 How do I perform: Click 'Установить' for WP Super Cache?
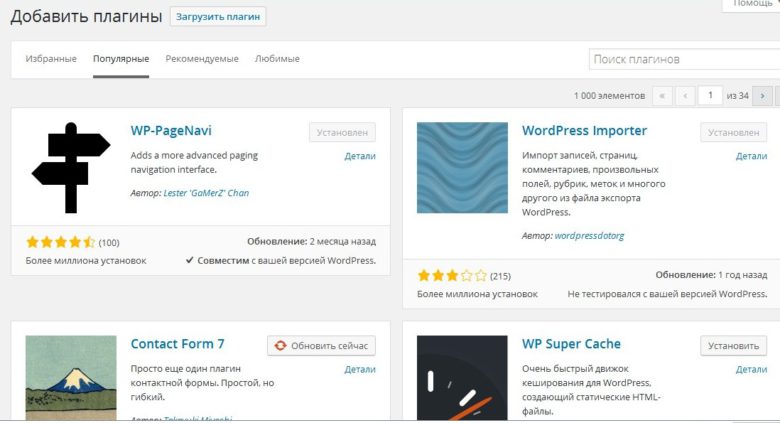point(734,346)
